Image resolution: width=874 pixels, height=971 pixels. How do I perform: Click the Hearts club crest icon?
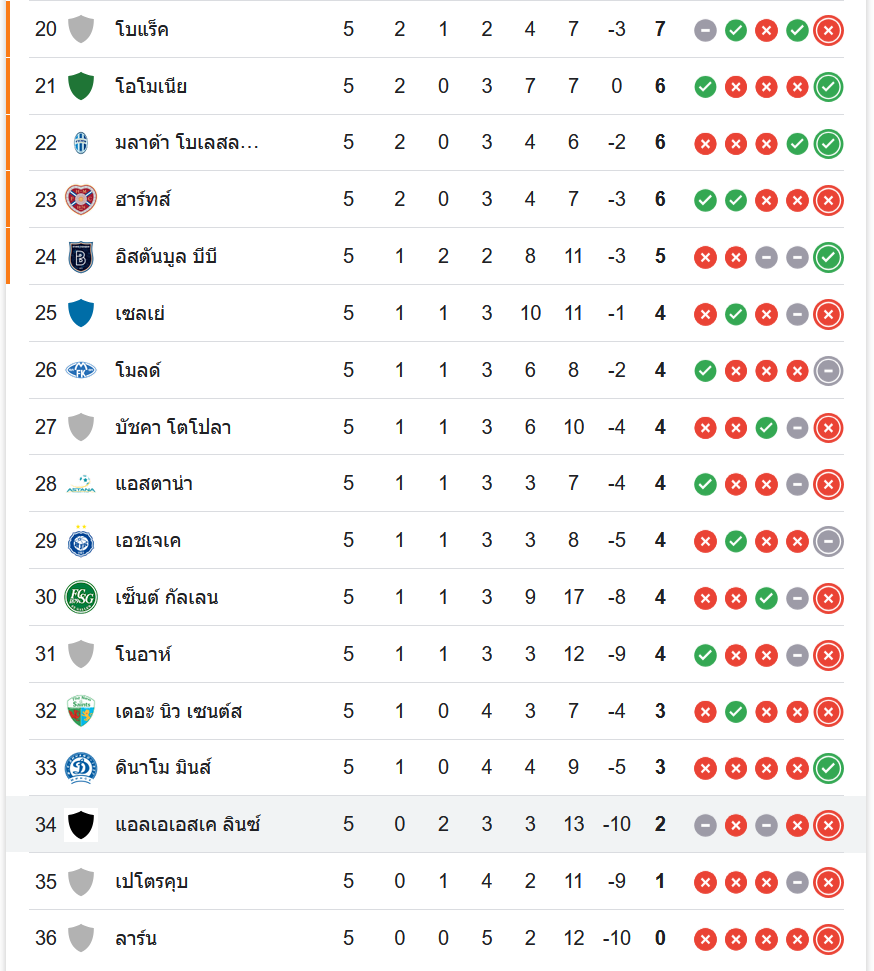(x=80, y=200)
